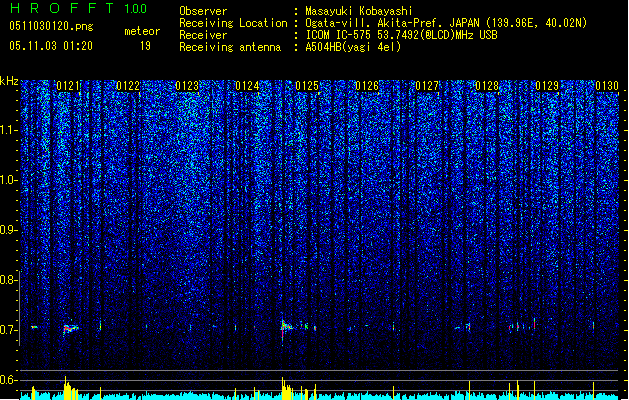Click the 1.0.0 version number
The image size is (629, 400).
click(x=136, y=8)
